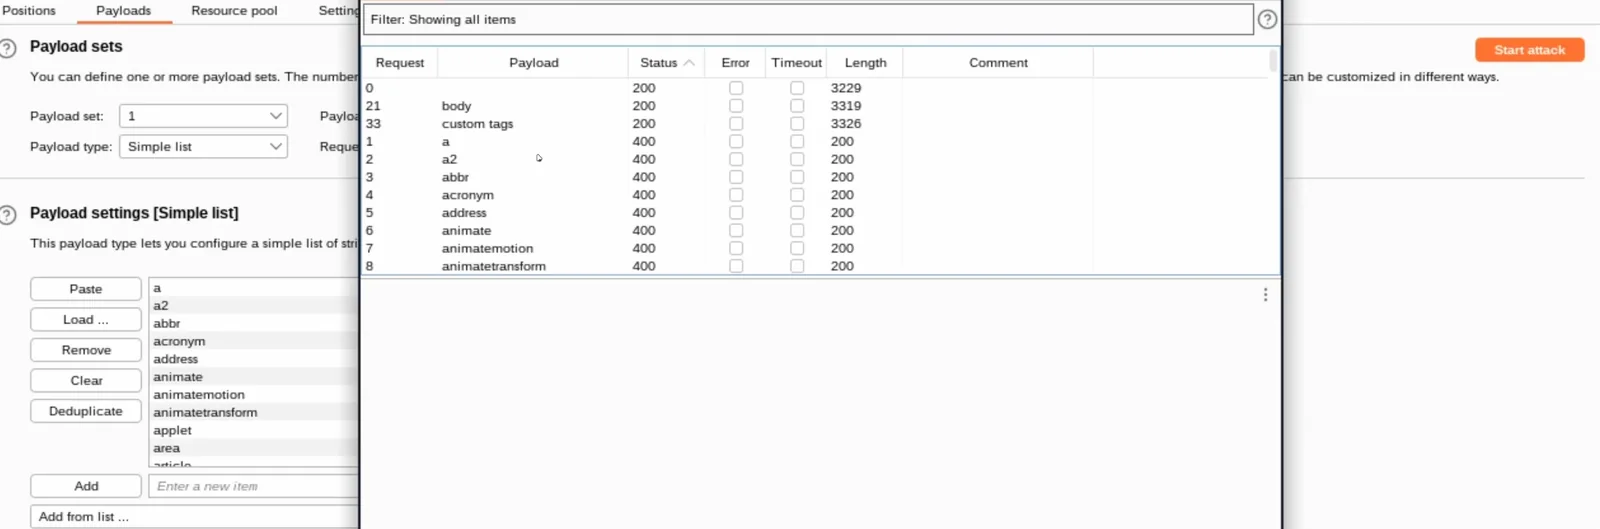Open the Add from list dropdown

pyautogui.click(x=194, y=517)
